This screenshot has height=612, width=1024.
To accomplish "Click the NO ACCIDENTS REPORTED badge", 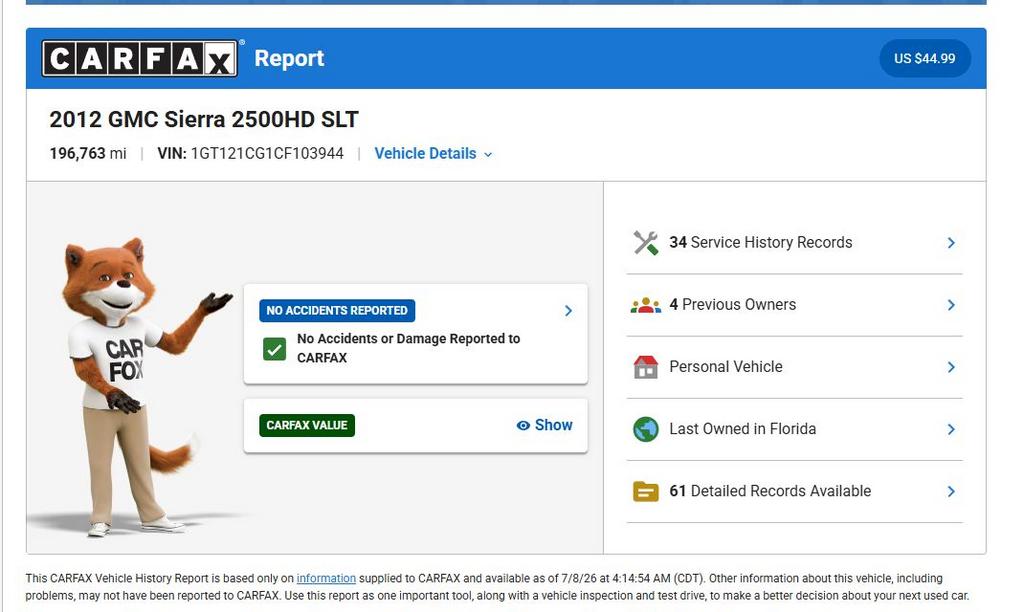I will click(337, 310).
